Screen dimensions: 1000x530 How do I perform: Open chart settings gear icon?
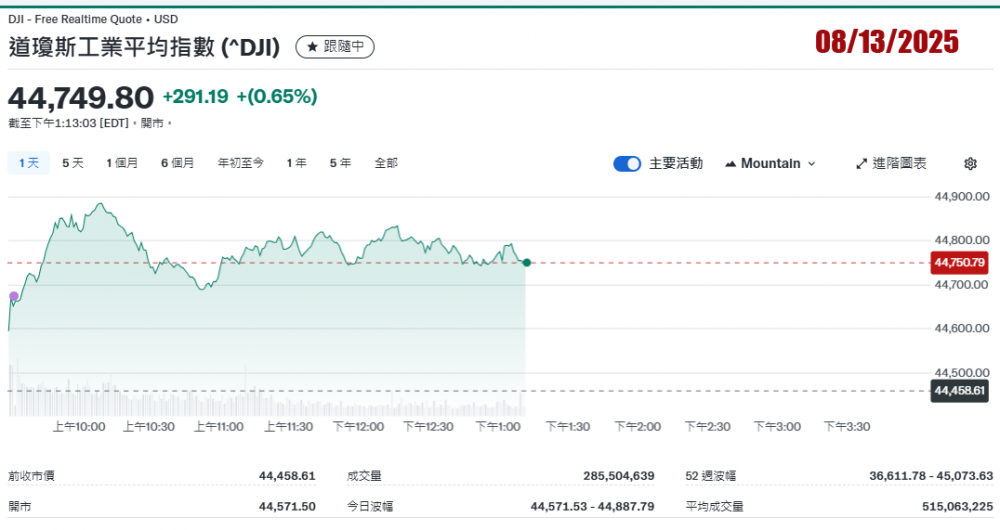(970, 164)
